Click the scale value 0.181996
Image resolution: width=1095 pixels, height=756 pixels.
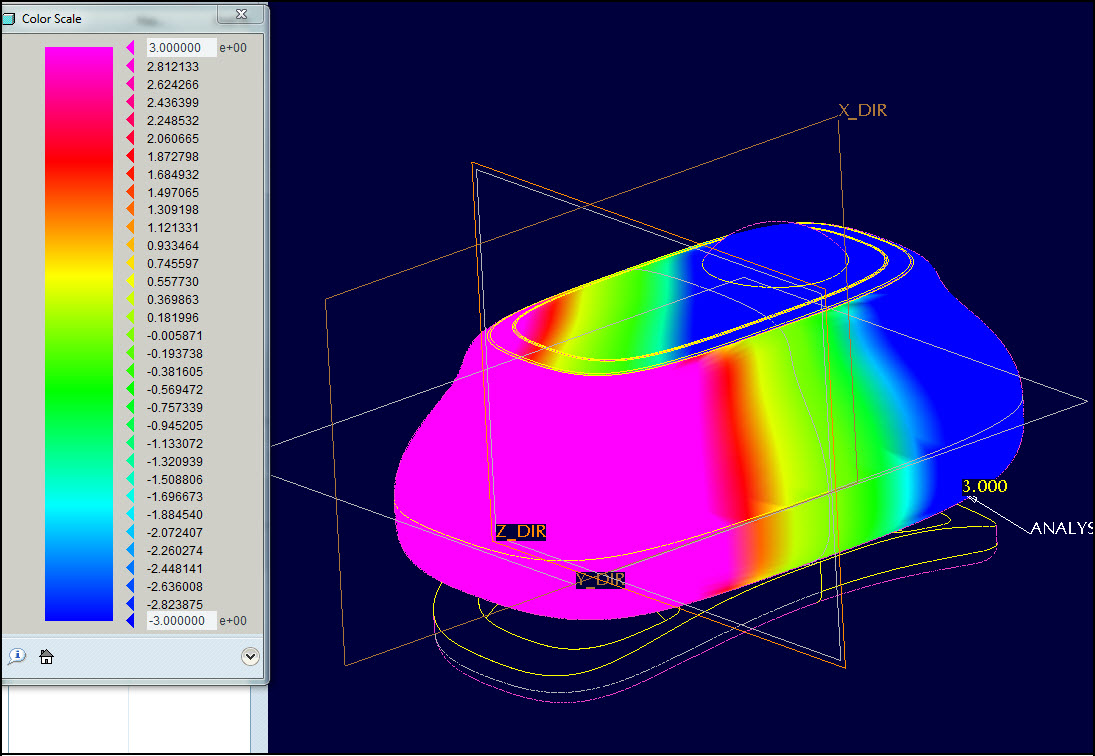(173, 318)
